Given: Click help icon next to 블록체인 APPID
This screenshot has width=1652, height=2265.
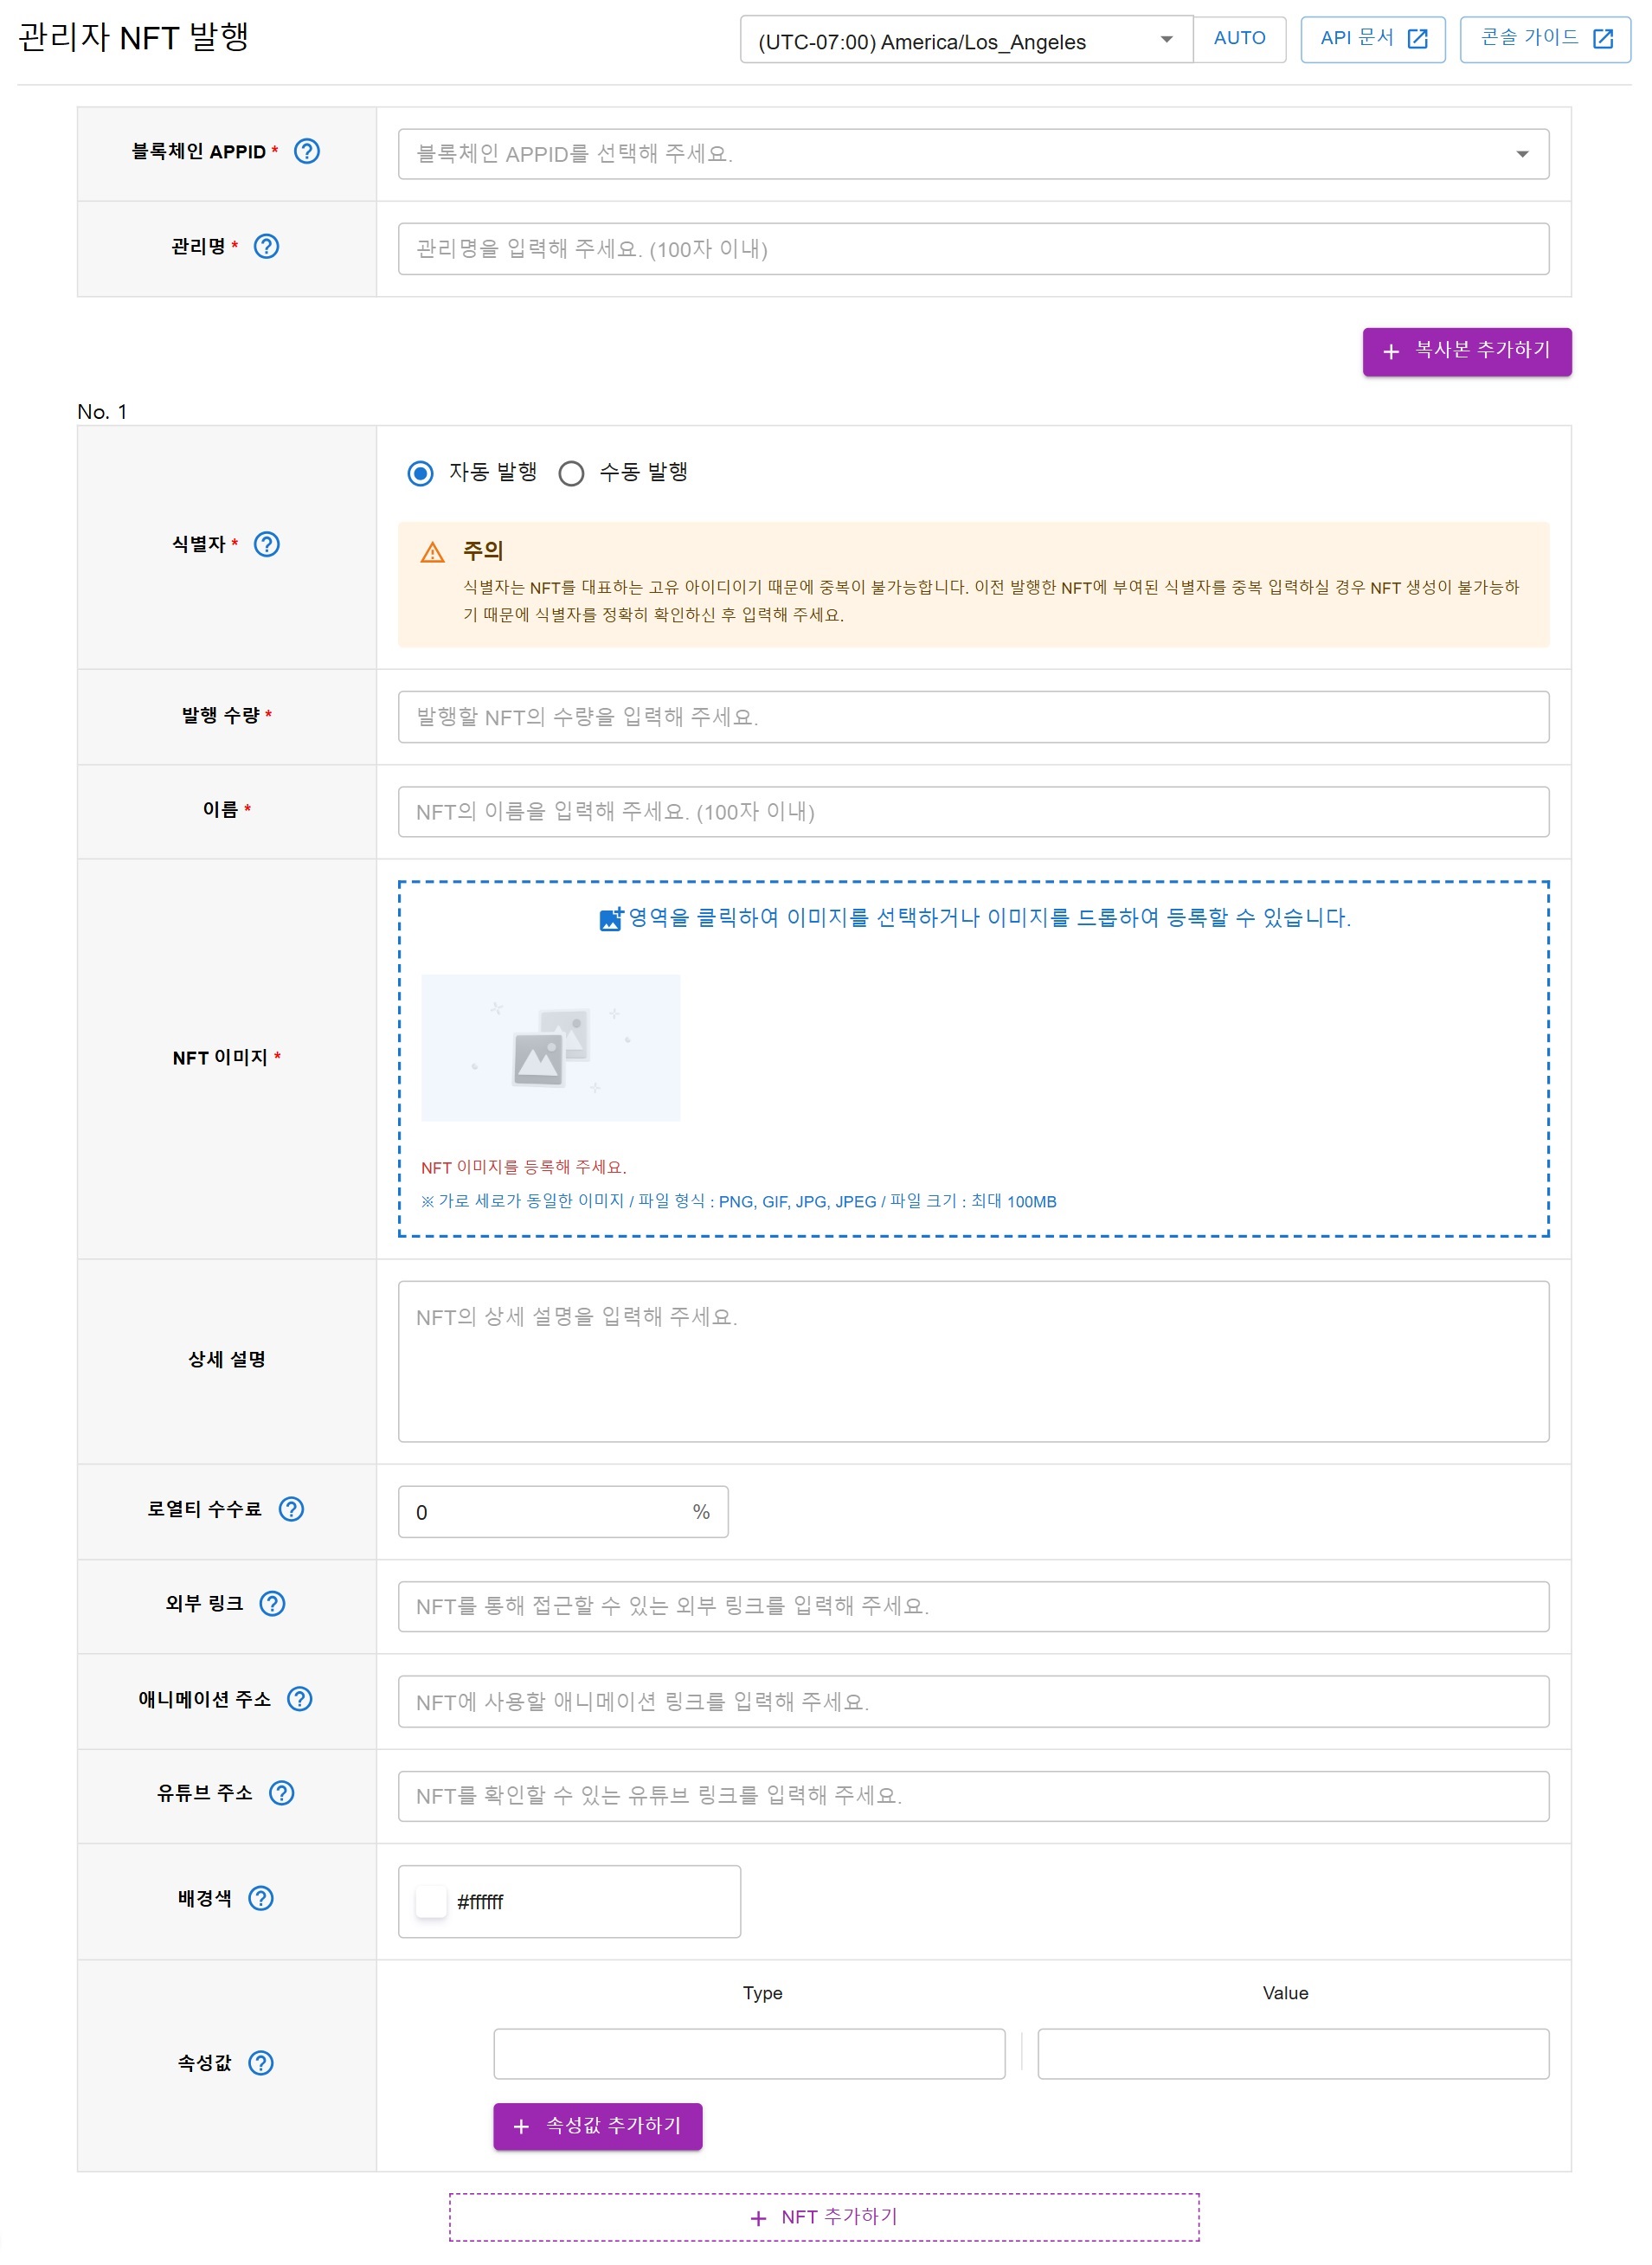Looking at the screenshot, I should pyautogui.click(x=307, y=152).
